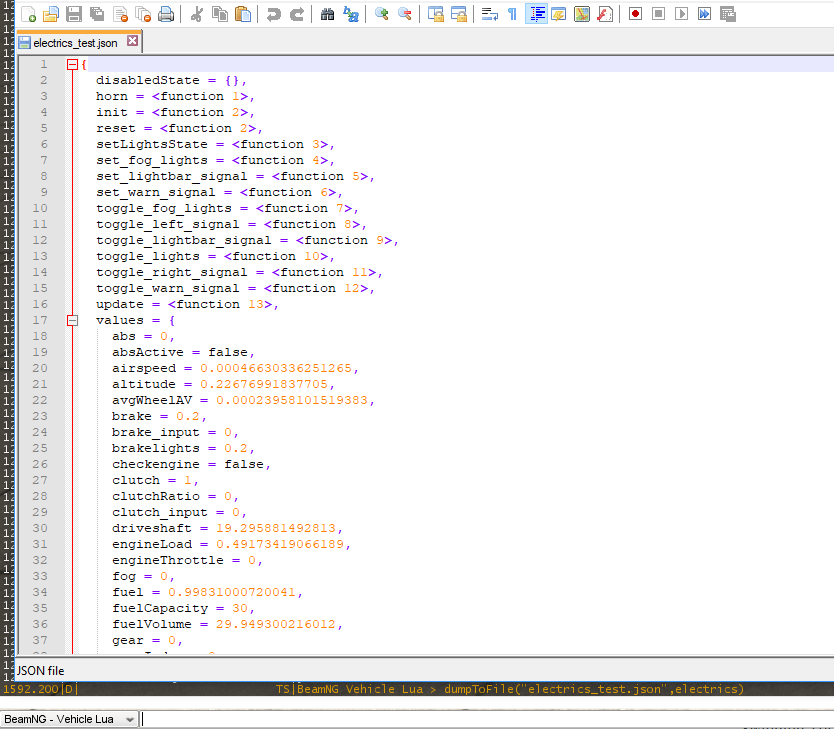Create a new file with toolbar icon
This screenshot has height=729, width=834.
pos(28,14)
